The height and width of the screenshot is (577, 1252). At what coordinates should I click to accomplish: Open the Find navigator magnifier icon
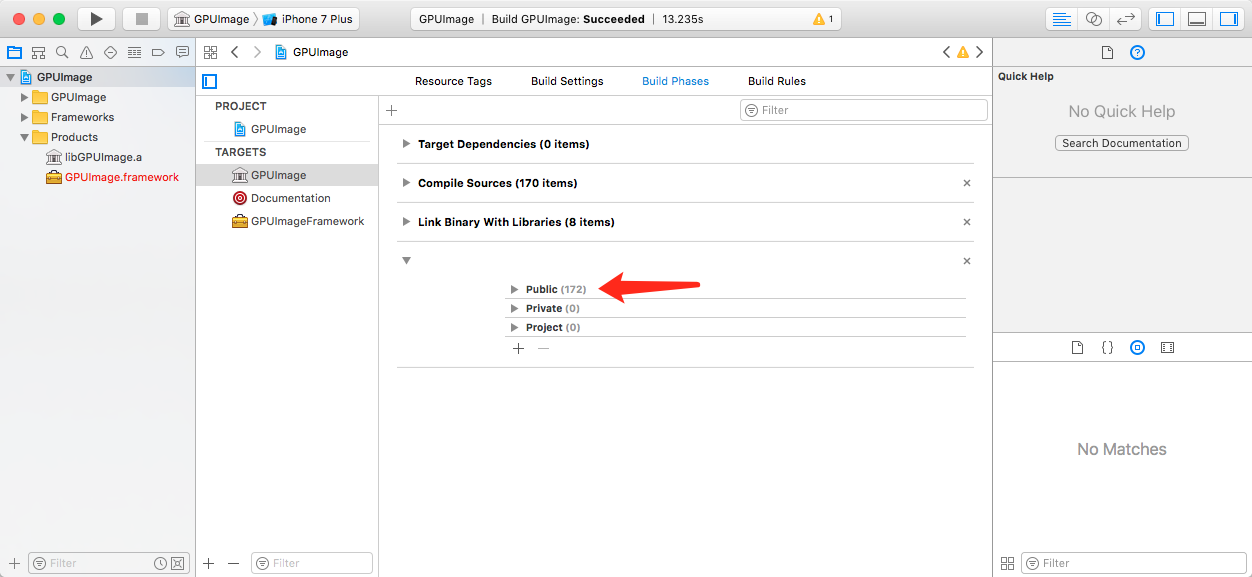pyautogui.click(x=62, y=52)
